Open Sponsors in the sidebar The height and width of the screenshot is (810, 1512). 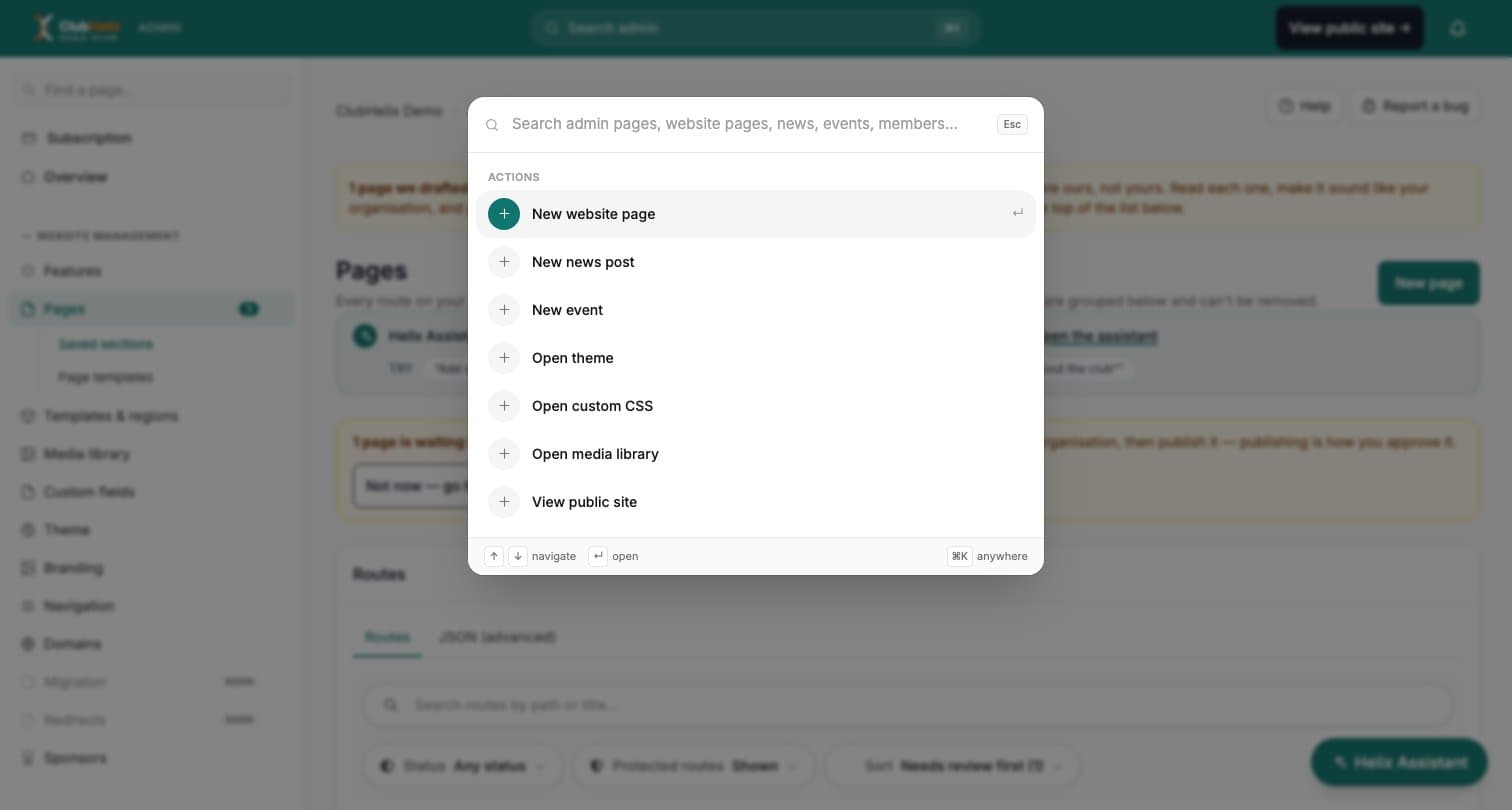point(152,758)
